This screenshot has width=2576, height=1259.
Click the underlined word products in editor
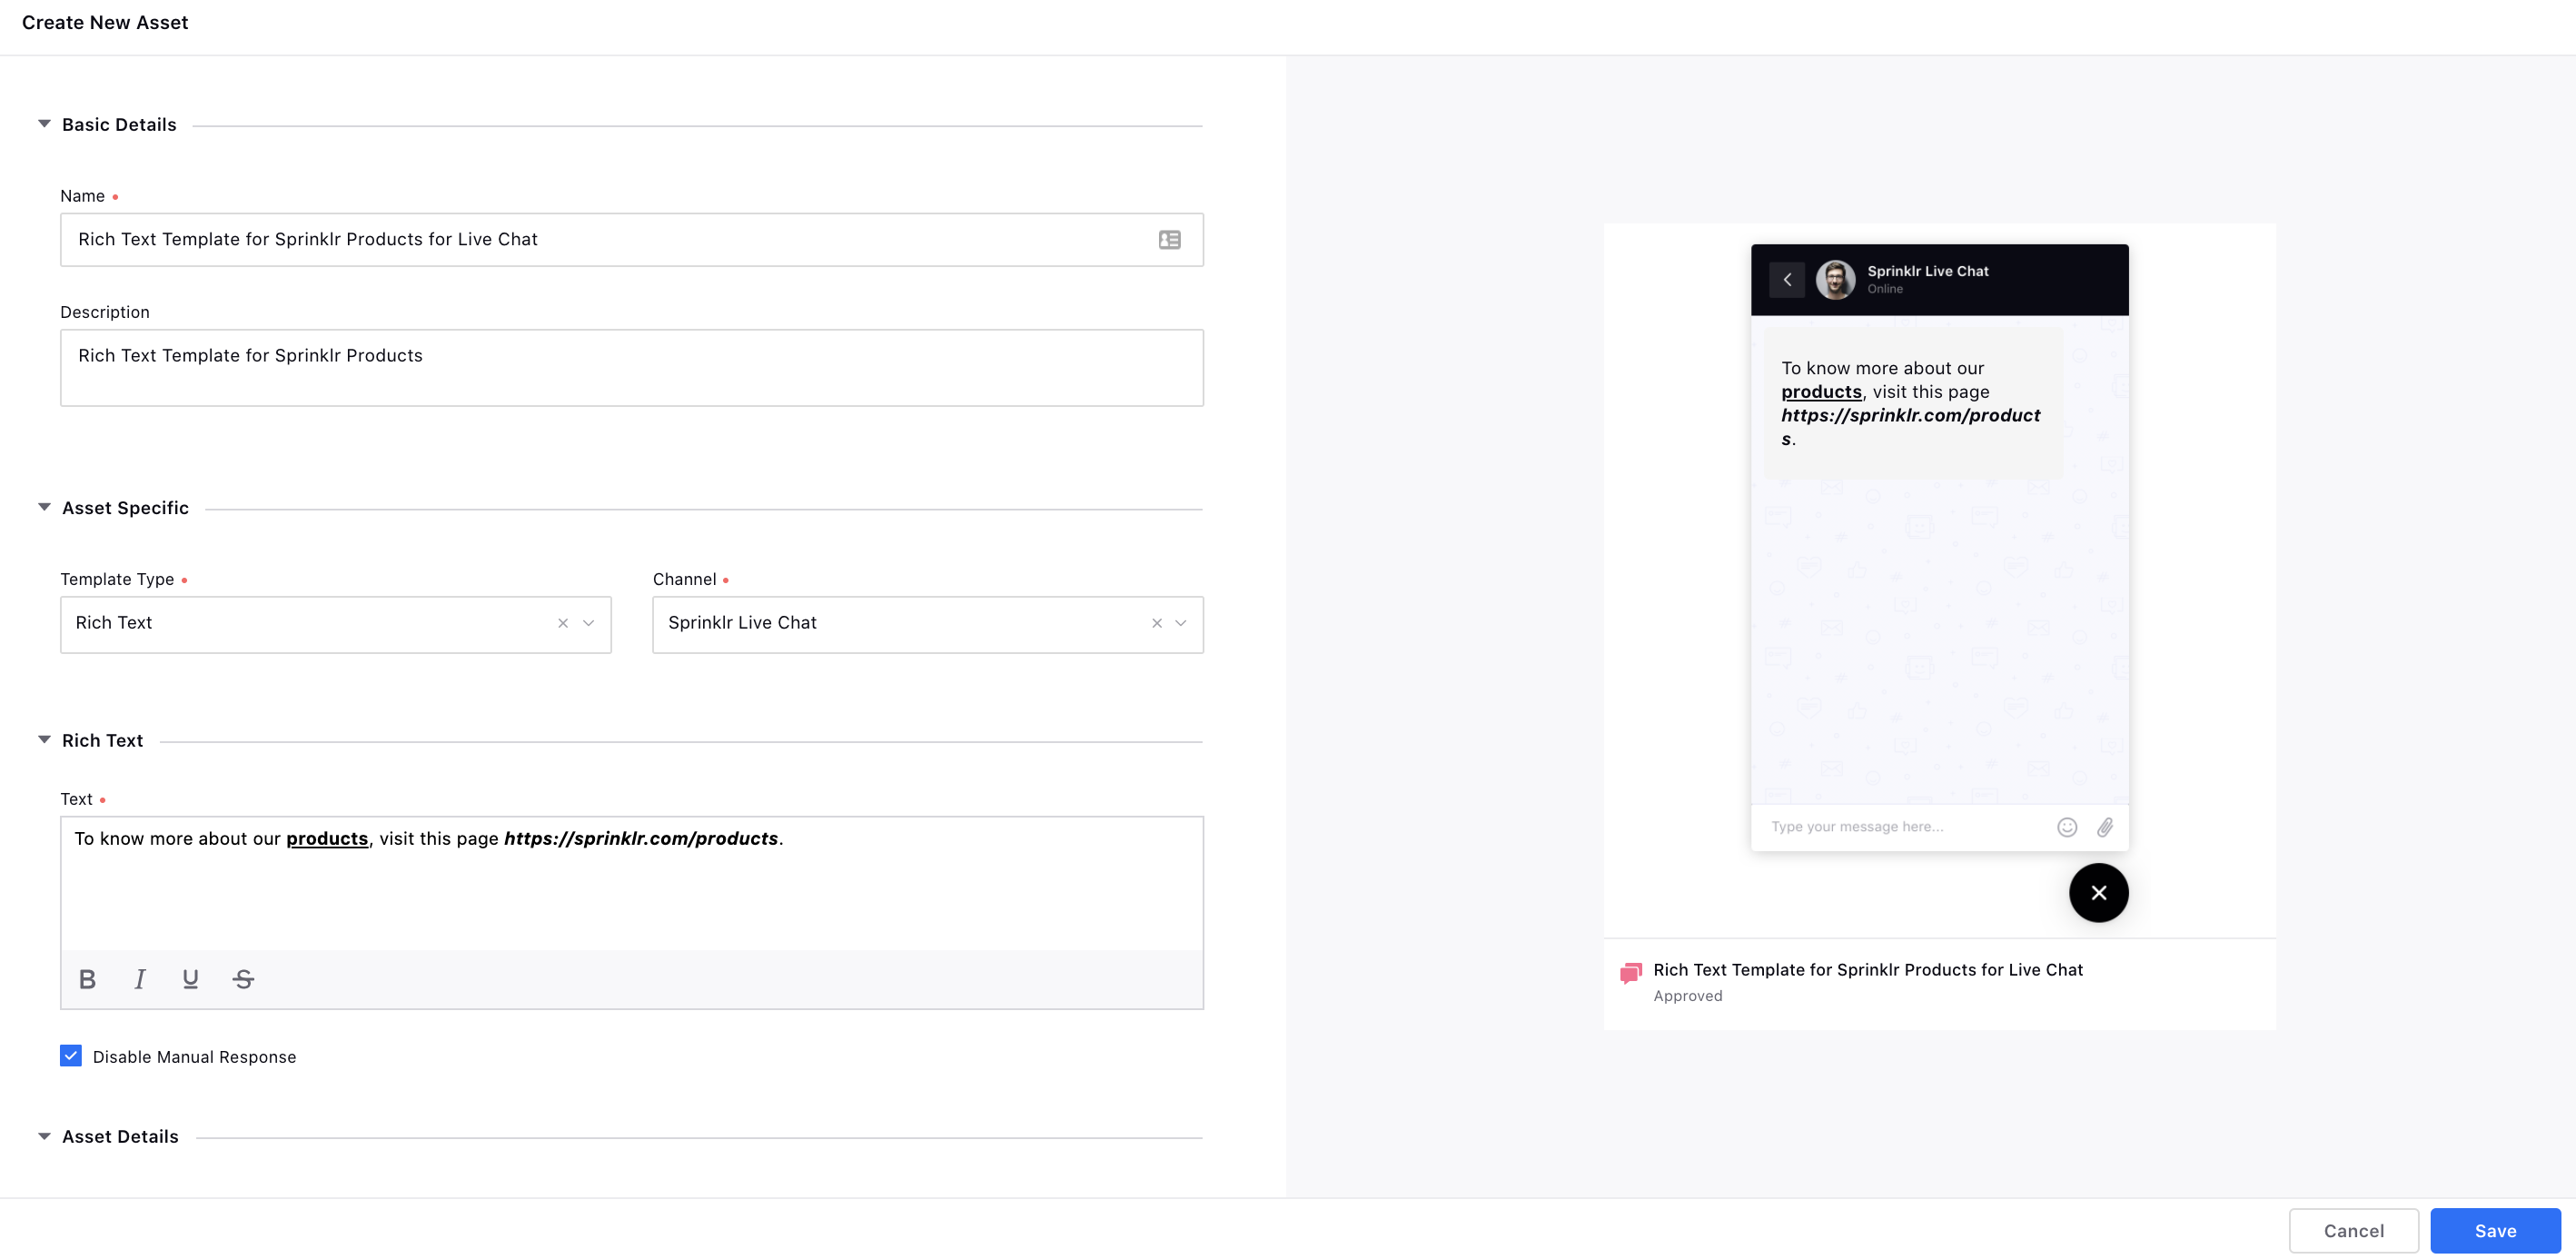click(327, 839)
